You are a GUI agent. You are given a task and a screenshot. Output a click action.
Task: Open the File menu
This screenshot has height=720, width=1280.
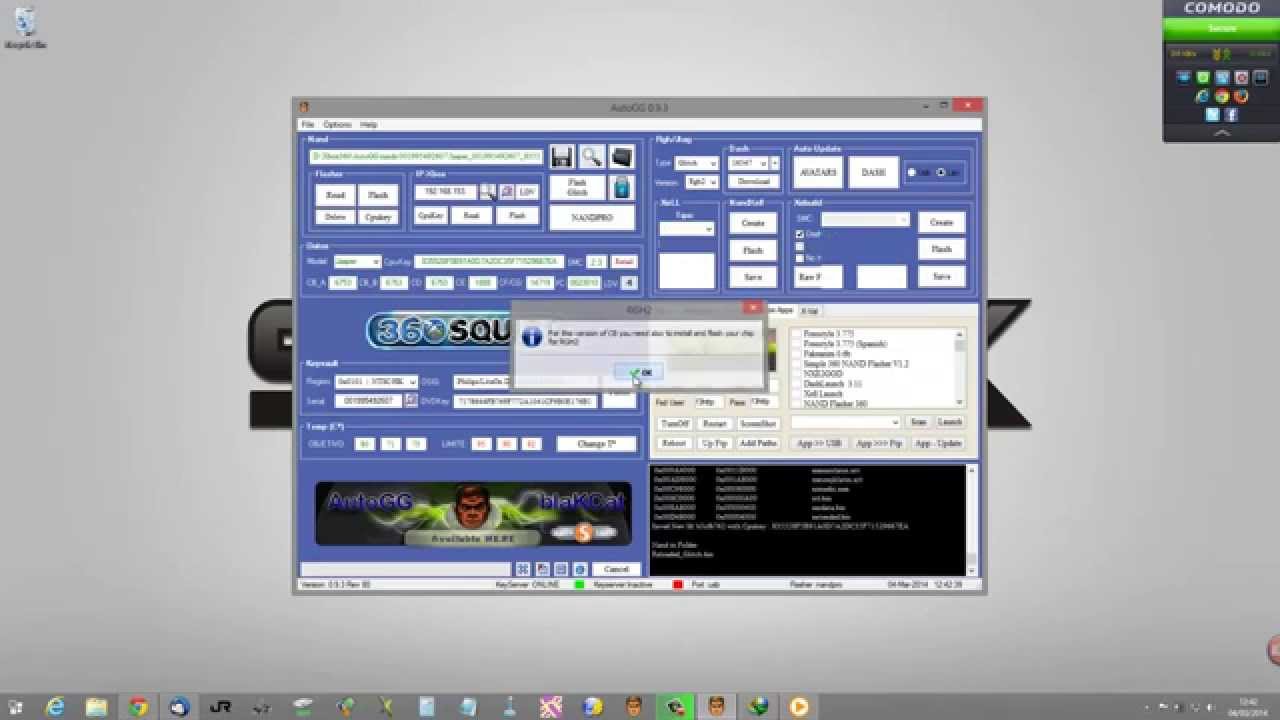point(308,125)
